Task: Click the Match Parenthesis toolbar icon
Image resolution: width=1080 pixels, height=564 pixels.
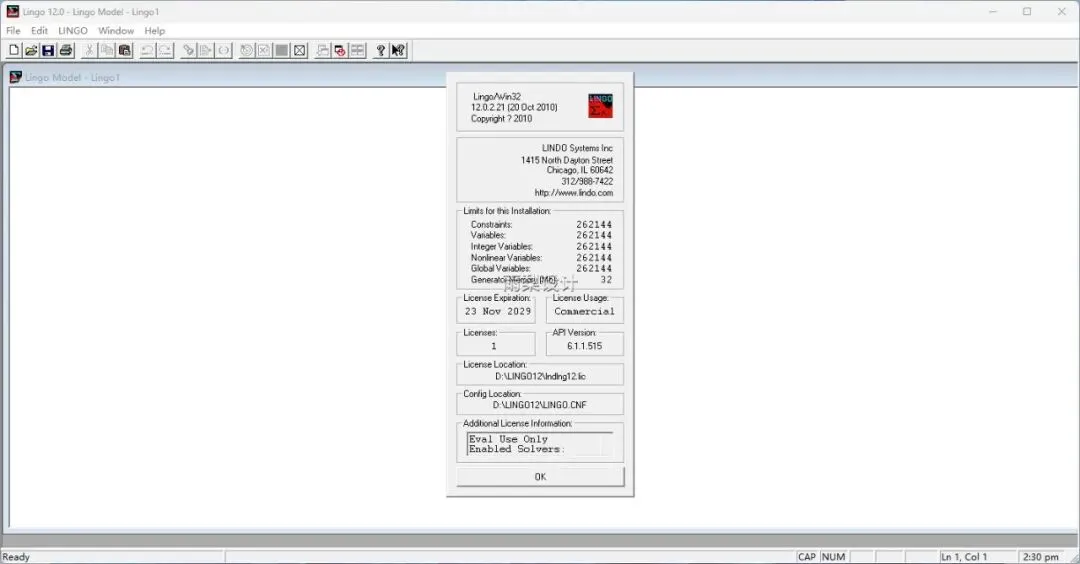Action: [x=224, y=50]
